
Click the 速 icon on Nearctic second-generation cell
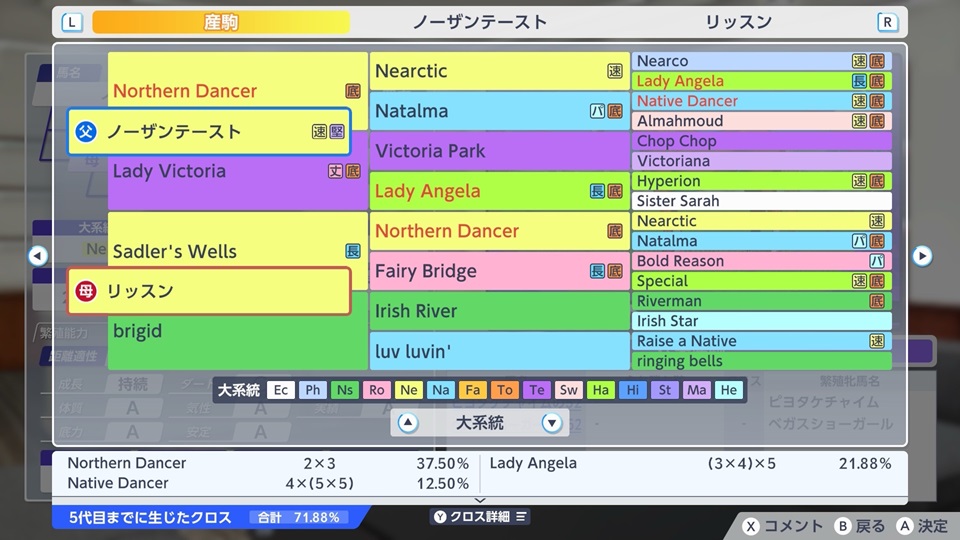coord(615,71)
